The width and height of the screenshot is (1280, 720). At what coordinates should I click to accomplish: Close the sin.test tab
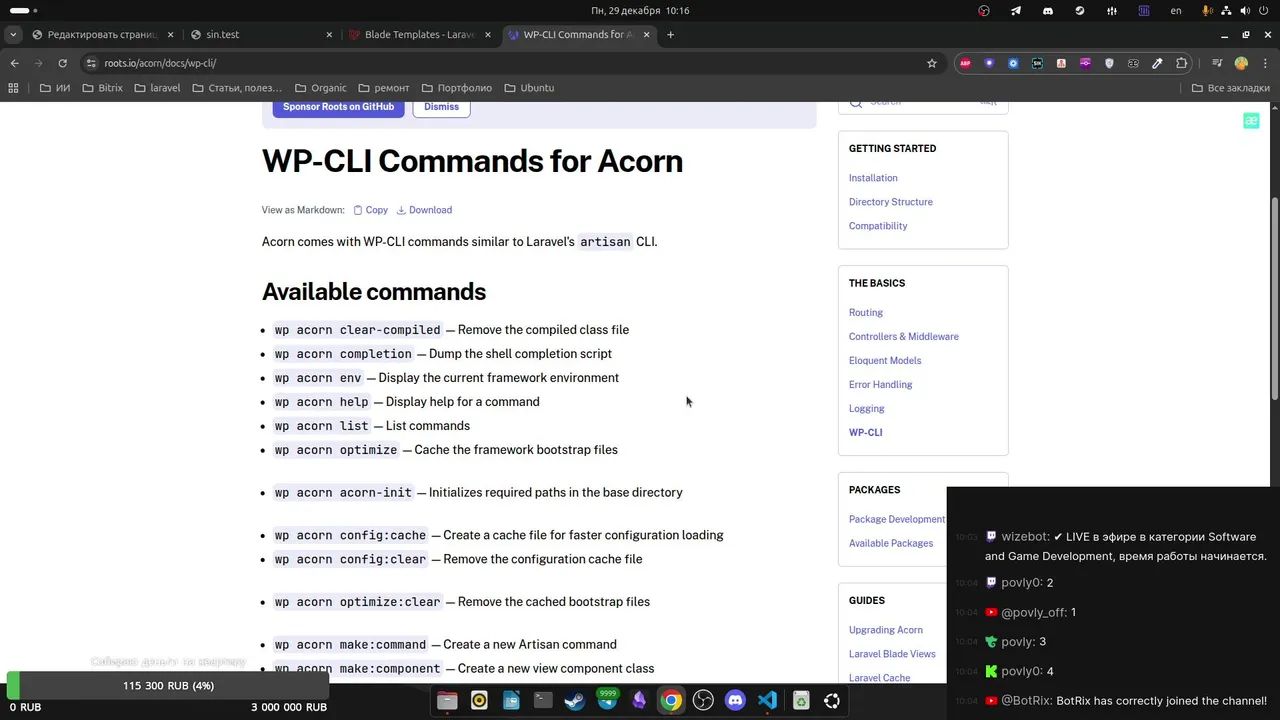click(329, 34)
